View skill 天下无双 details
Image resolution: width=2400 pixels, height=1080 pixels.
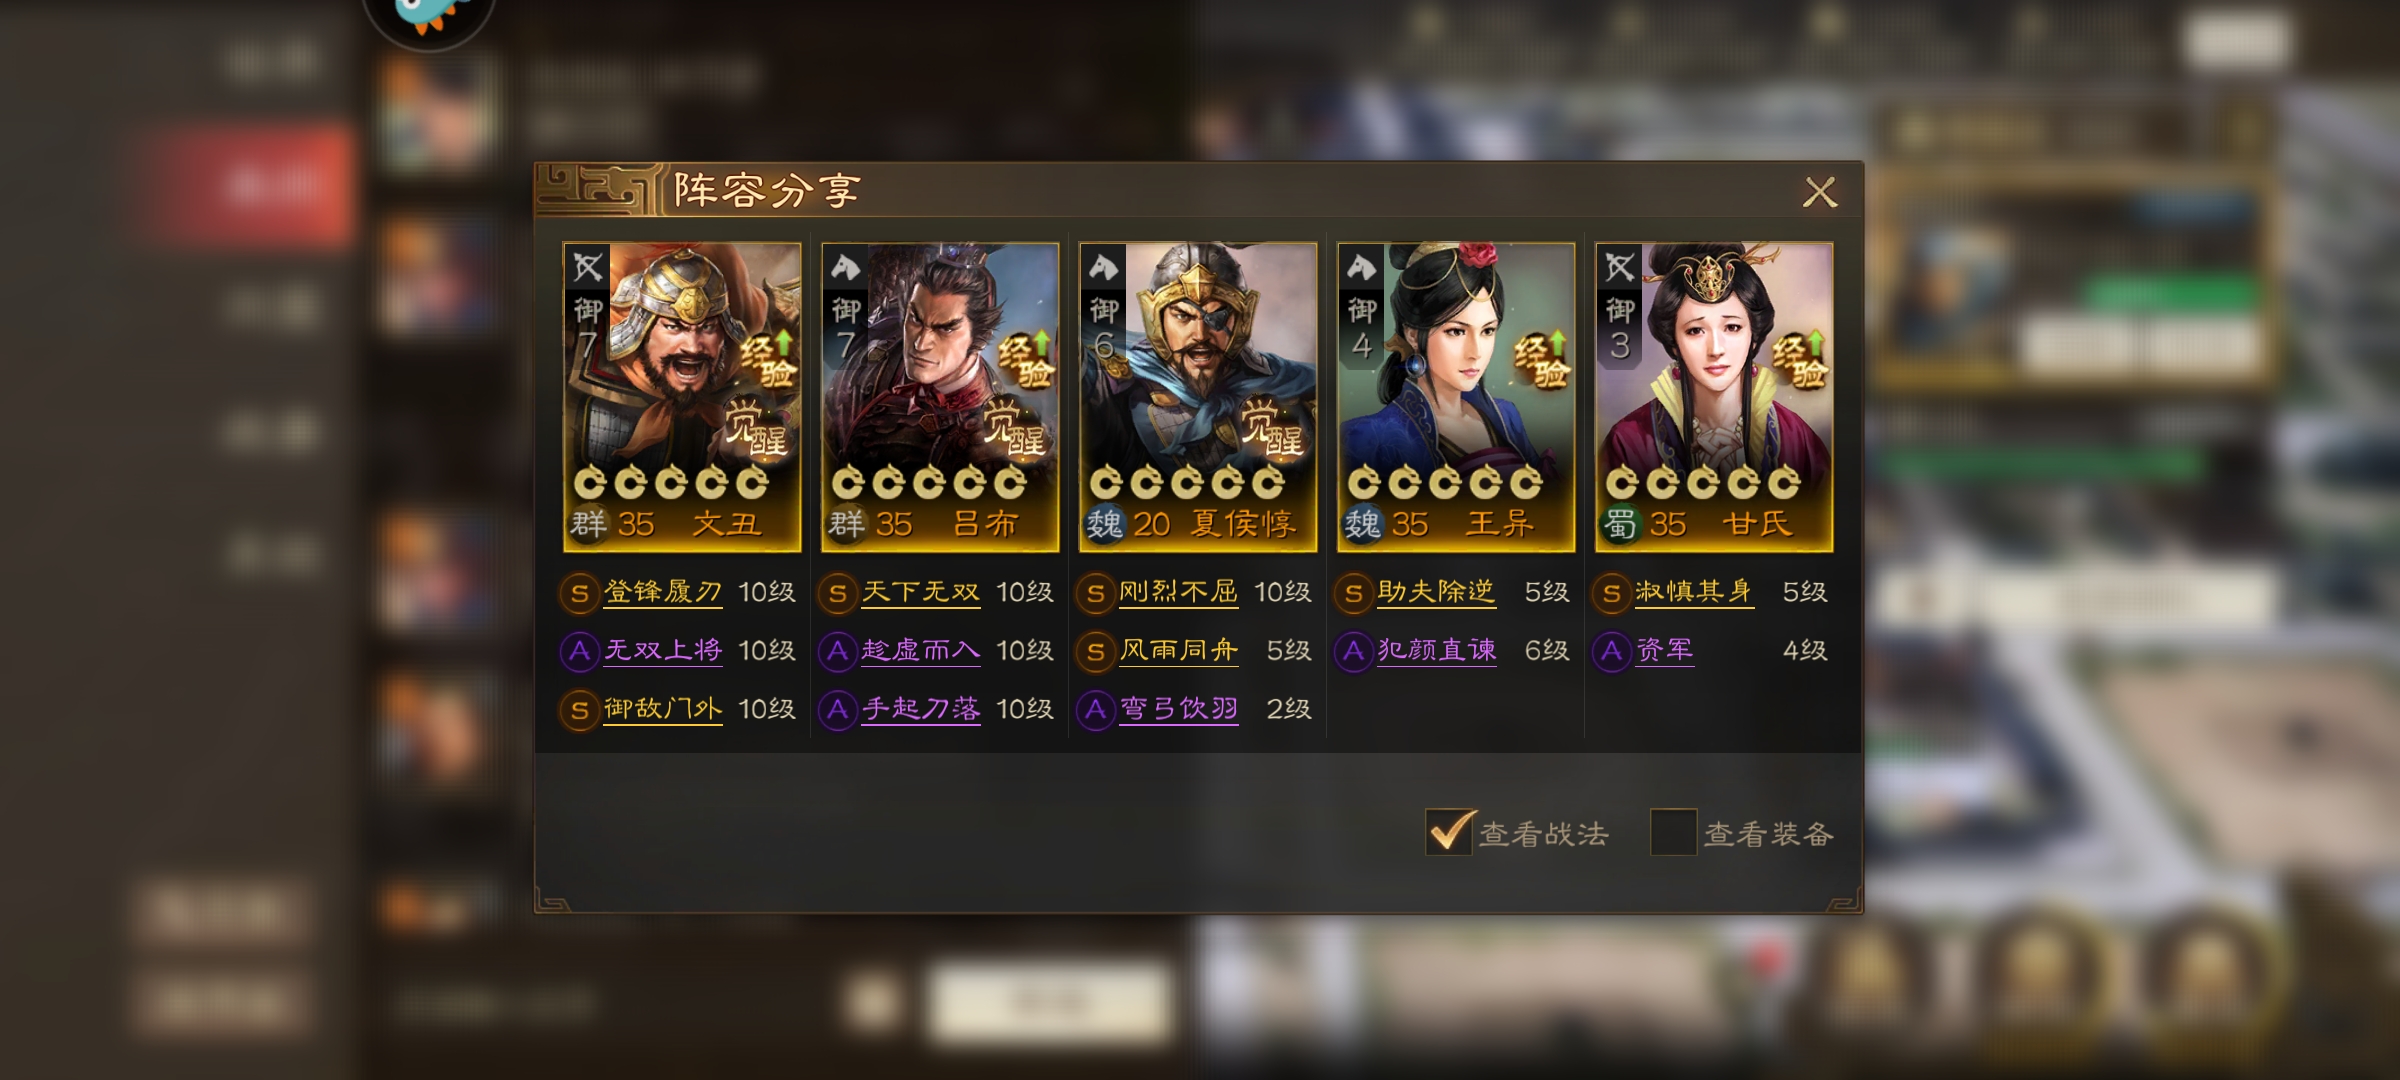click(x=921, y=592)
